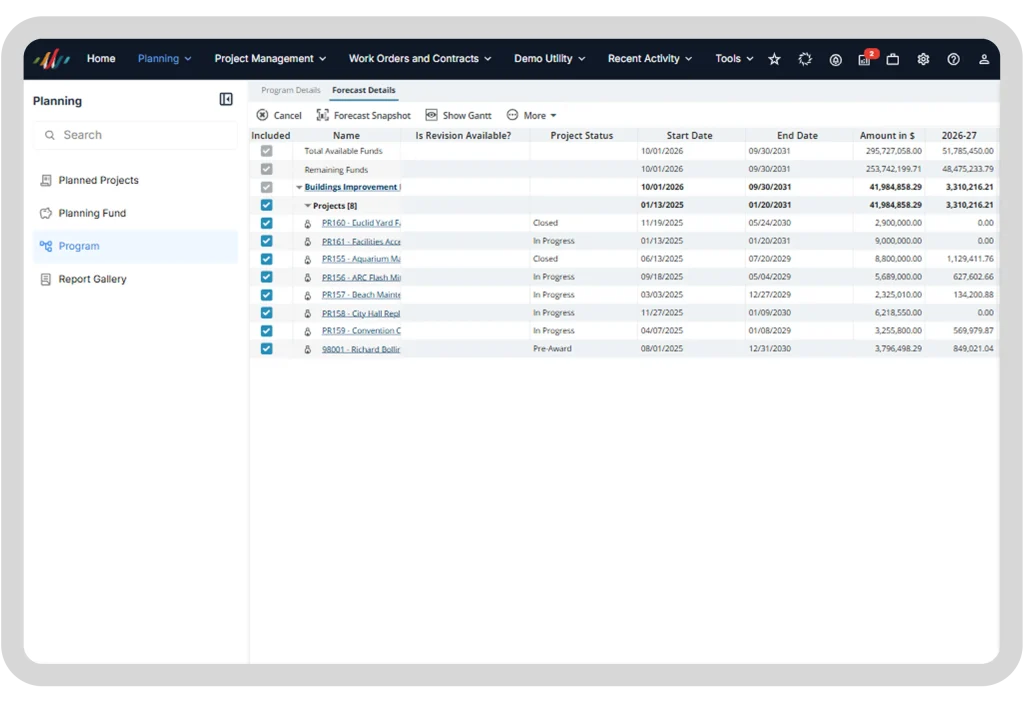
Task: Go to Home in the navbar
Action: click(x=101, y=59)
